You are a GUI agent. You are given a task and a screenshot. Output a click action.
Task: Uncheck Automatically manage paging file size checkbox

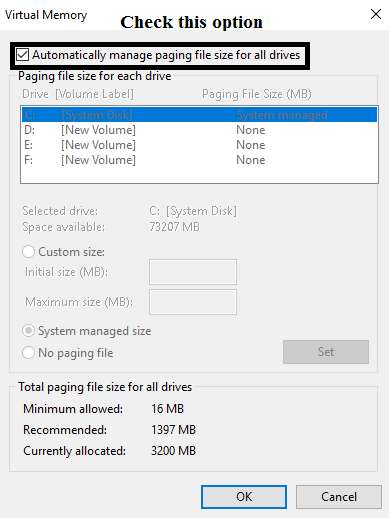[23, 55]
